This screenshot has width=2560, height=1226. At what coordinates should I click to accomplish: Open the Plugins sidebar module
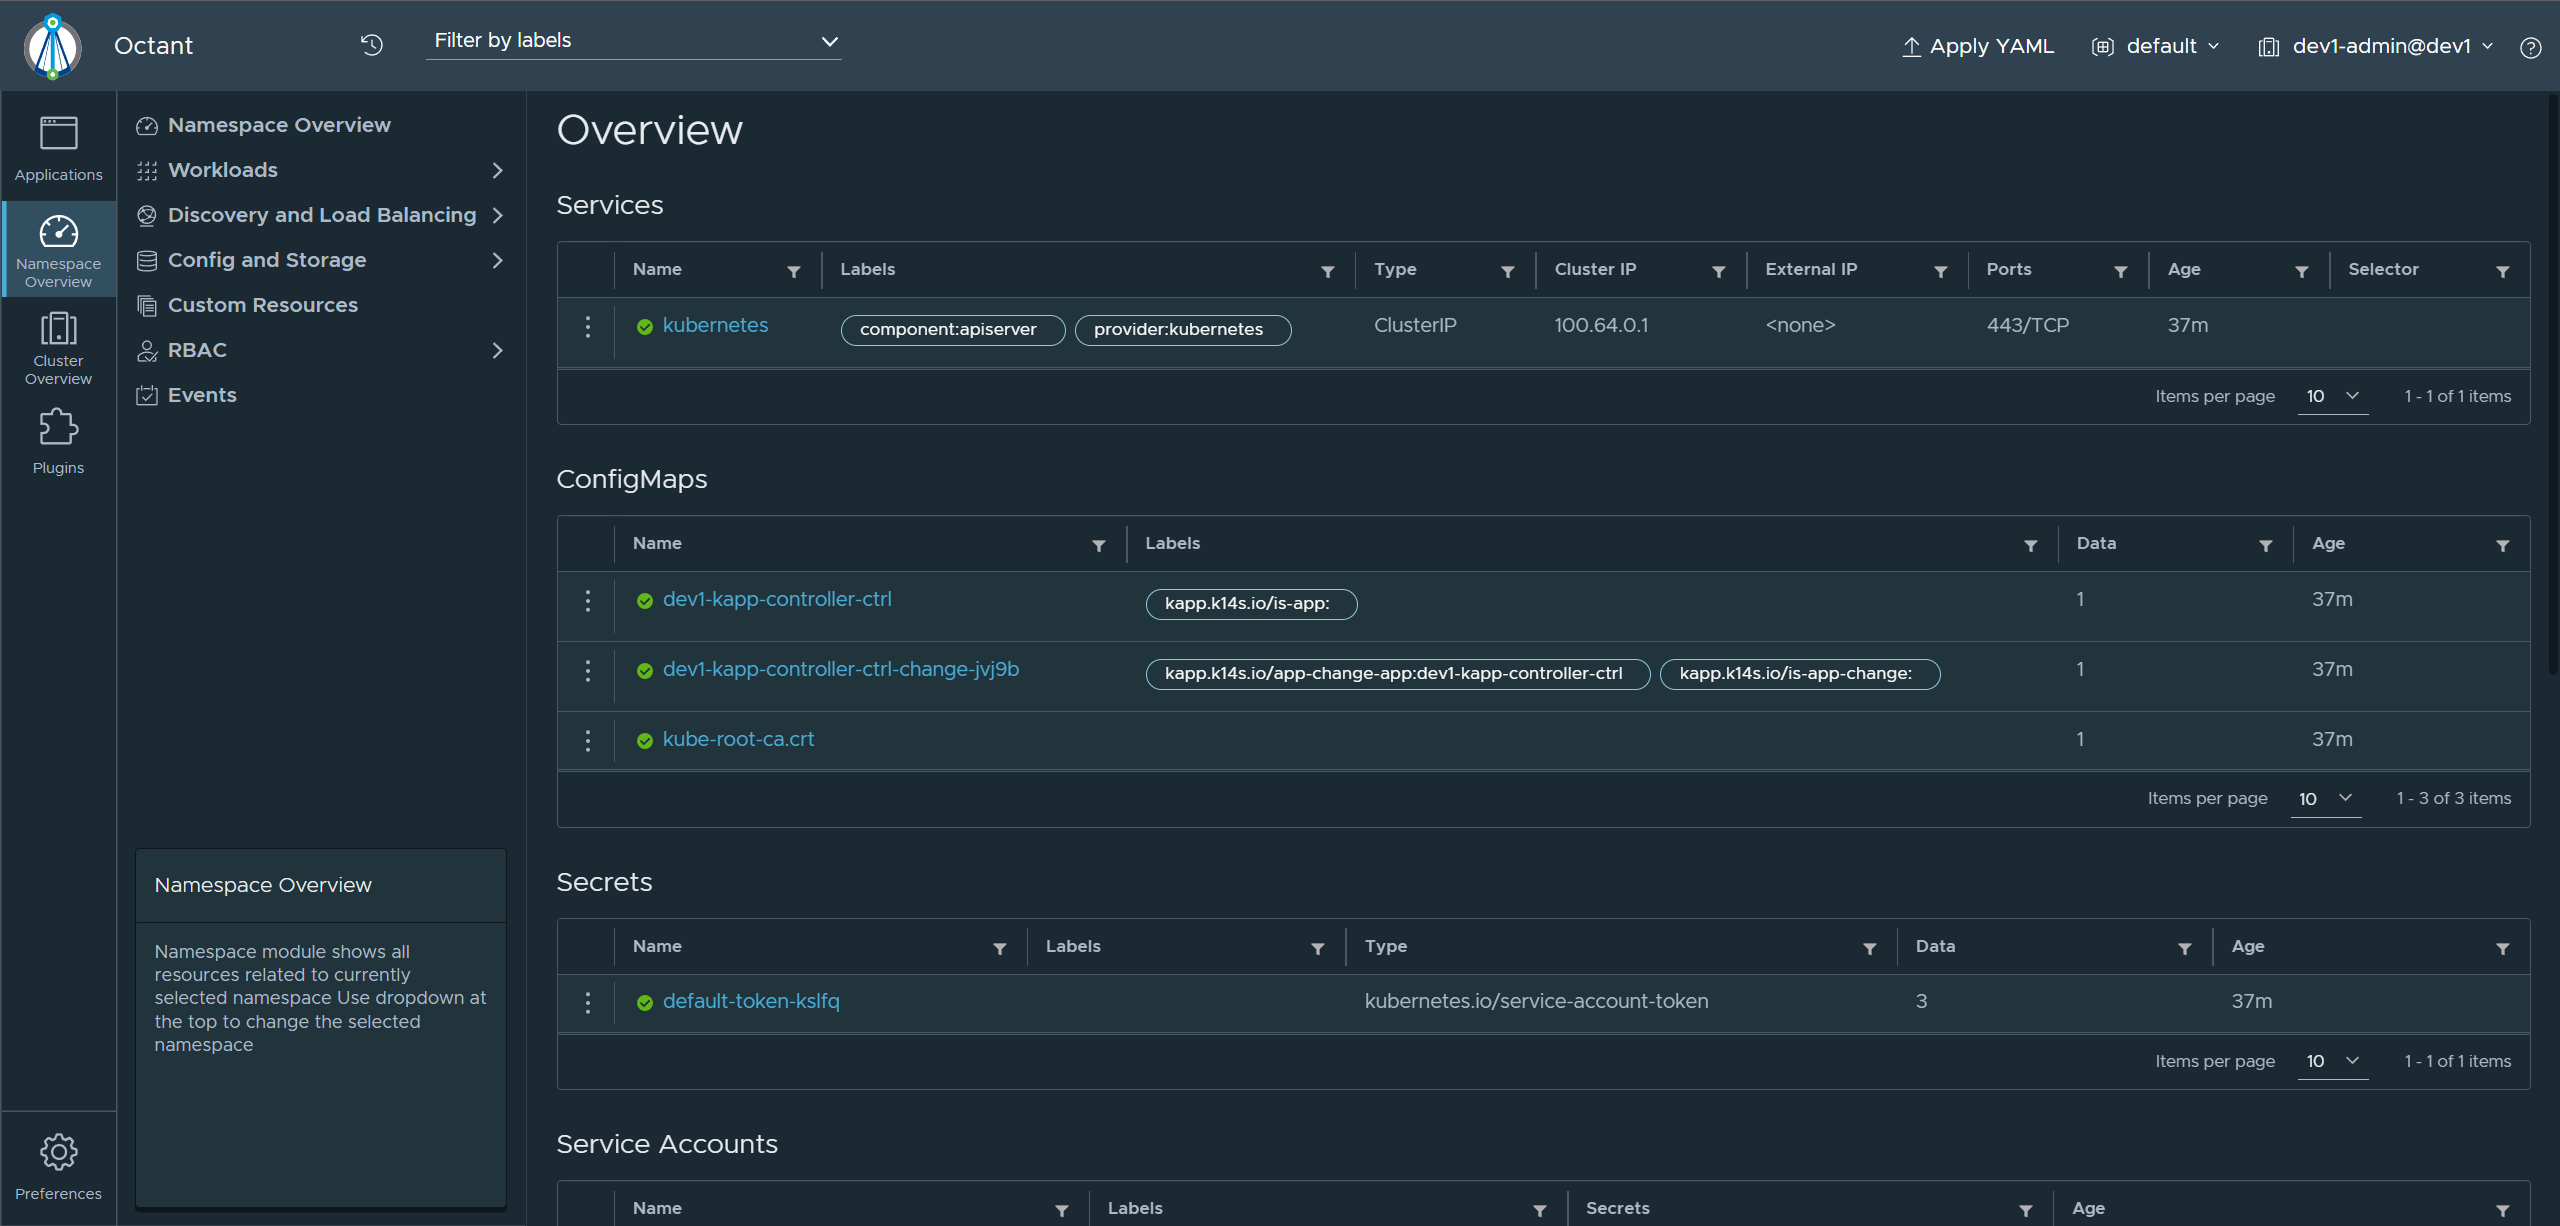(58, 441)
